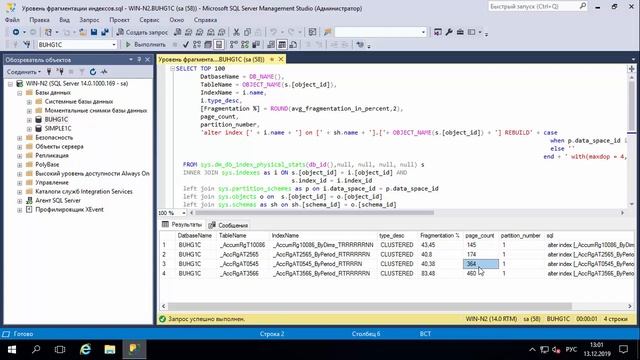Select the Репликация tree item
Screen dimensions: 640x360
52,156
